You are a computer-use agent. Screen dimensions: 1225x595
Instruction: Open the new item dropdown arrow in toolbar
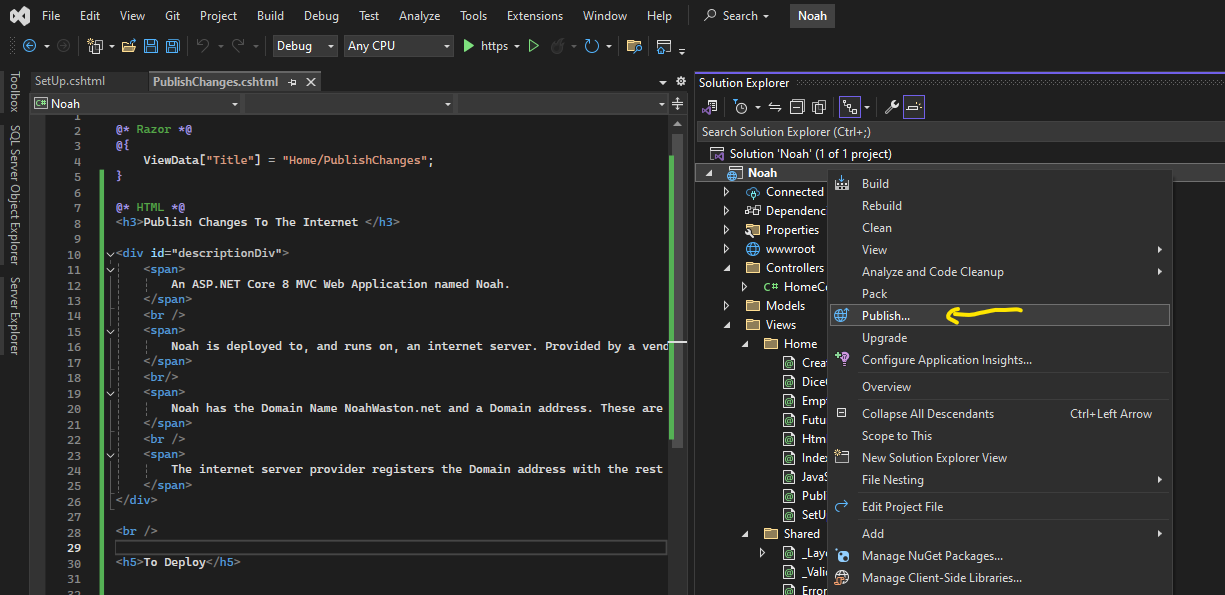(110, 47)
